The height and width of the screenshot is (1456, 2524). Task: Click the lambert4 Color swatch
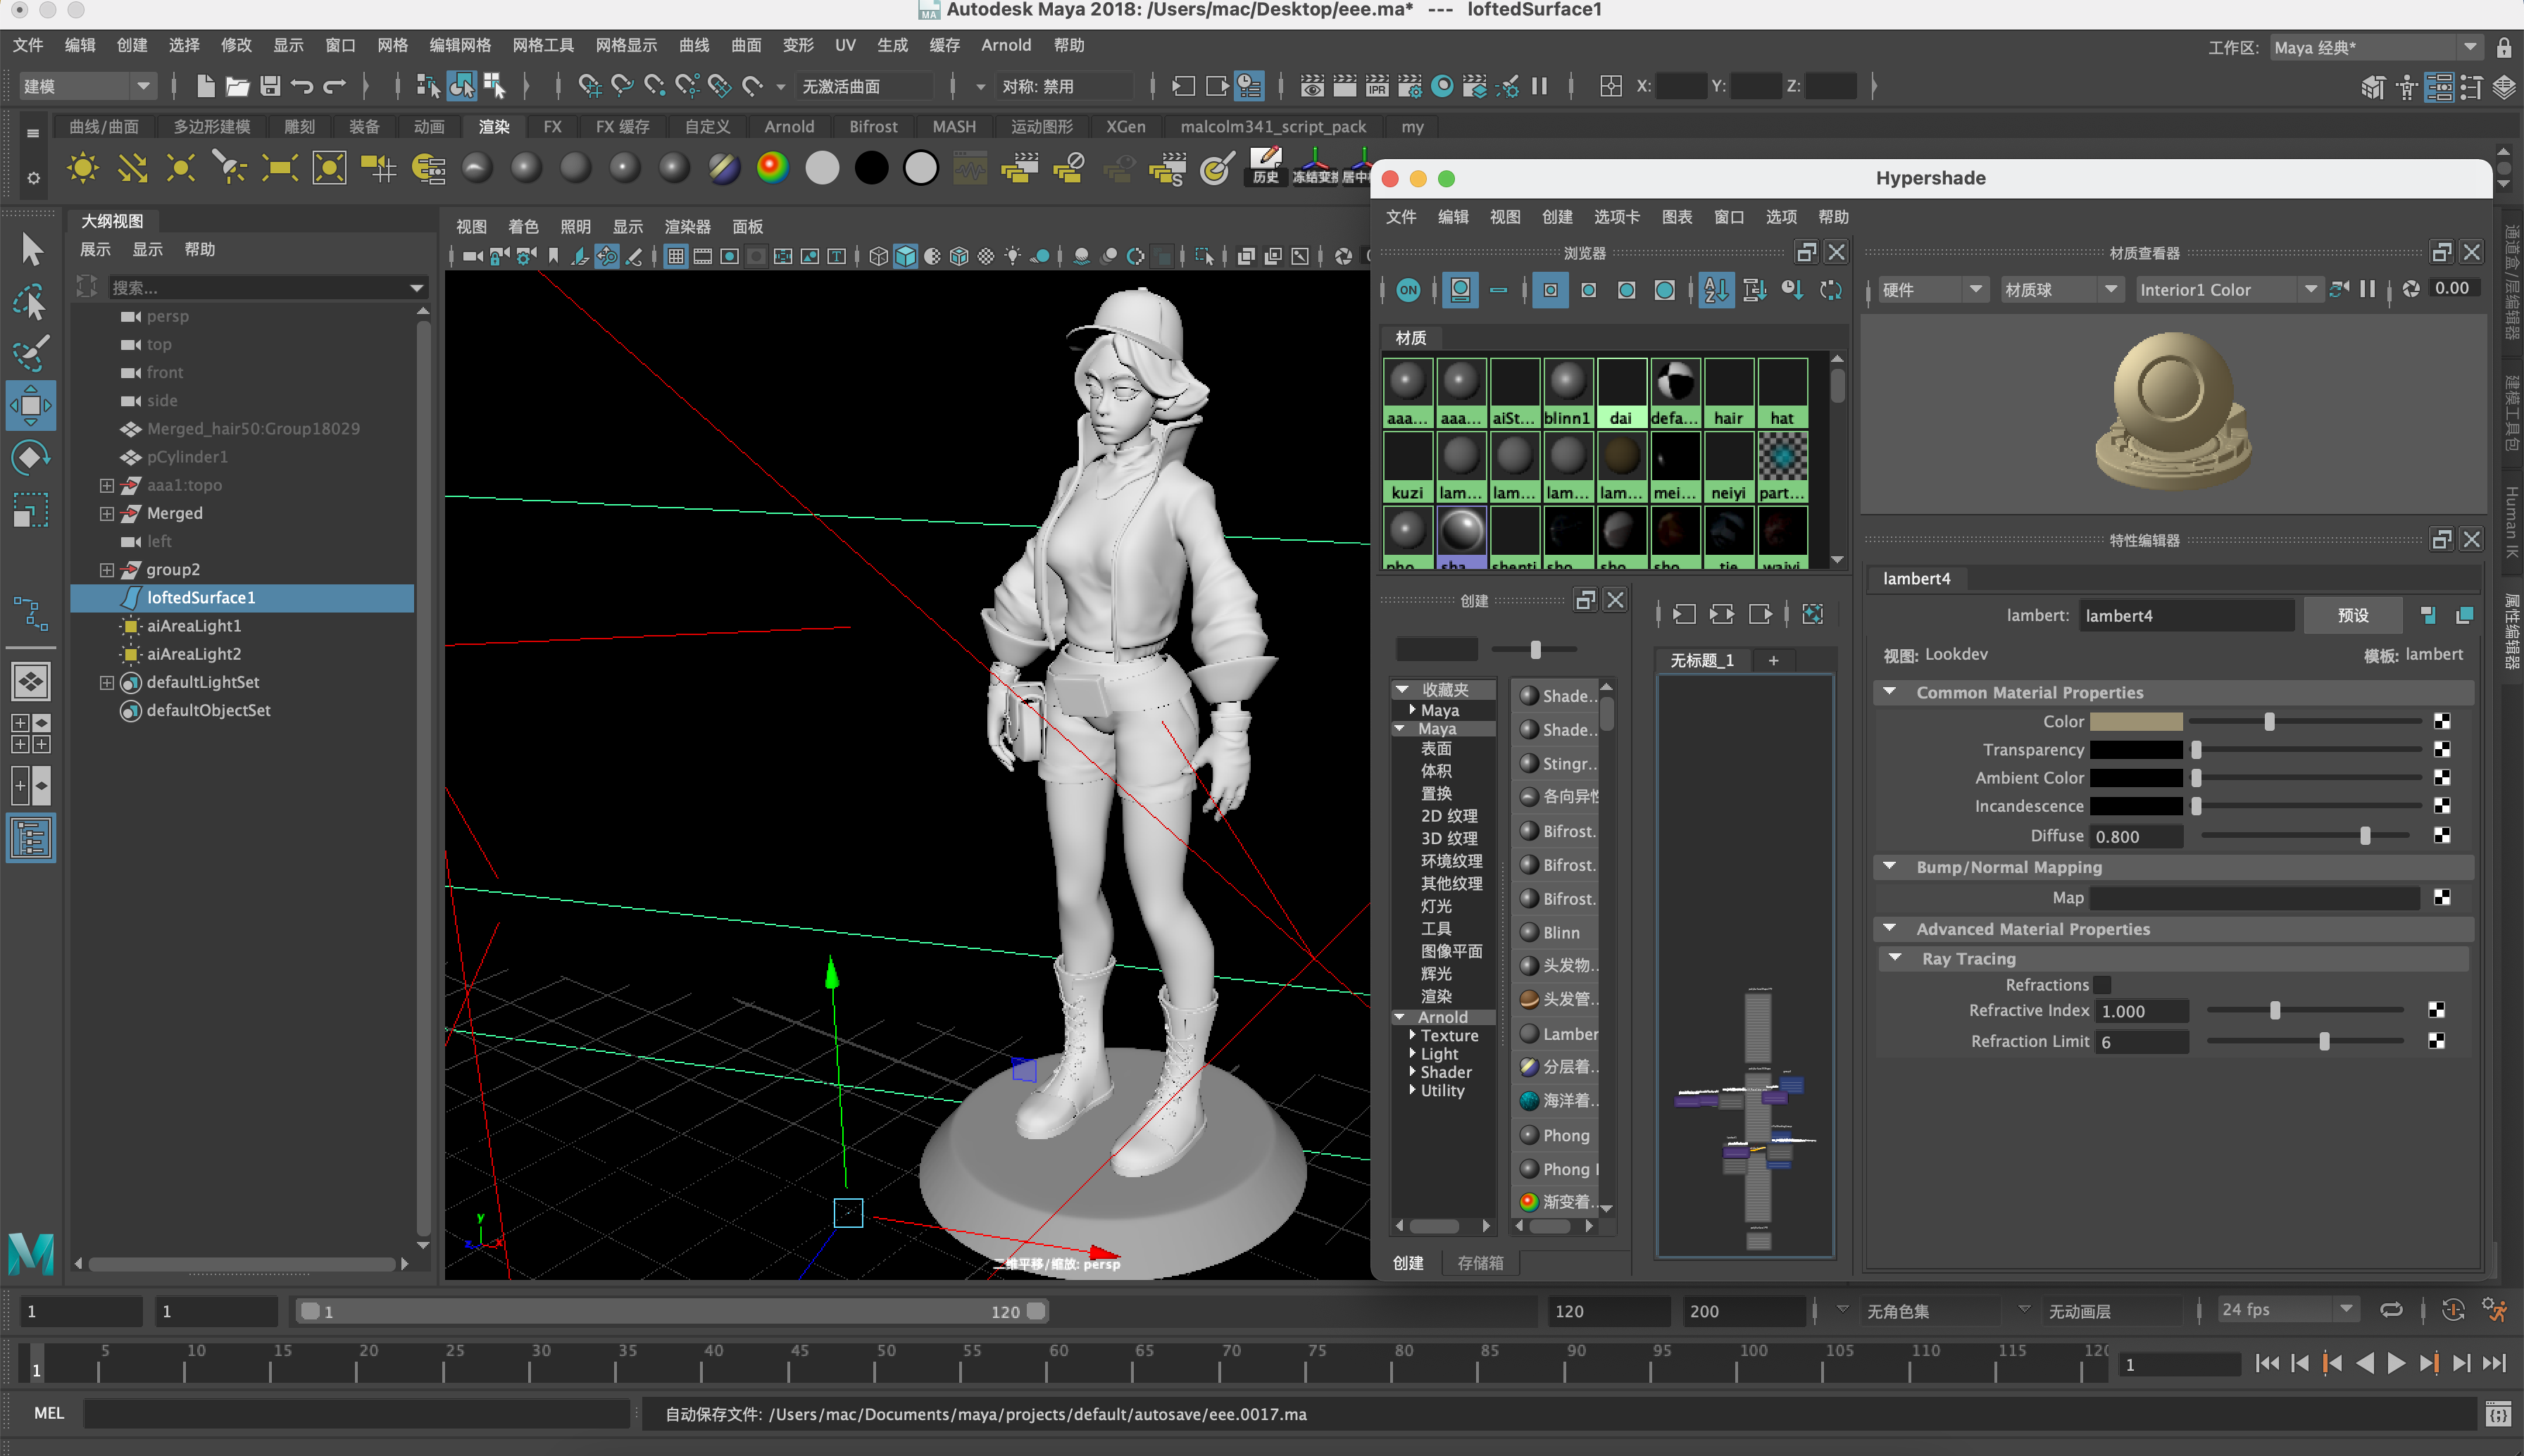[x=2136, y=721]
